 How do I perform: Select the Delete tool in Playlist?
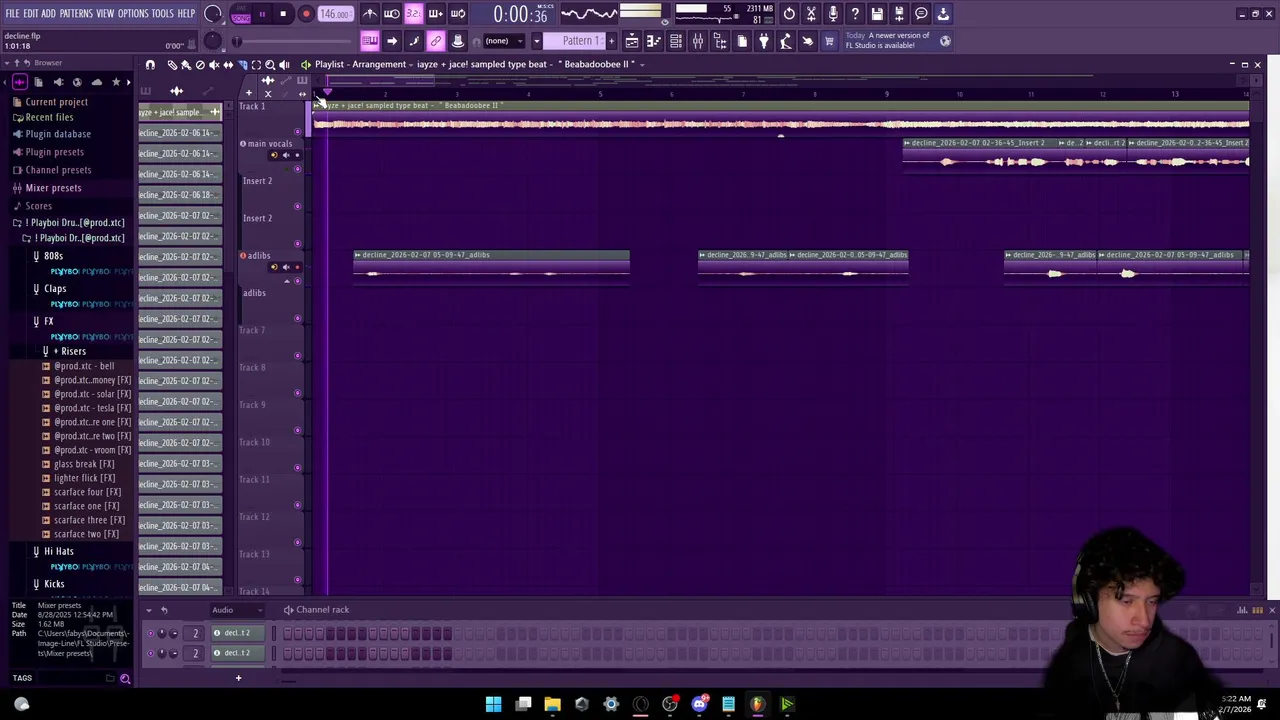click(x=200, y=65)
